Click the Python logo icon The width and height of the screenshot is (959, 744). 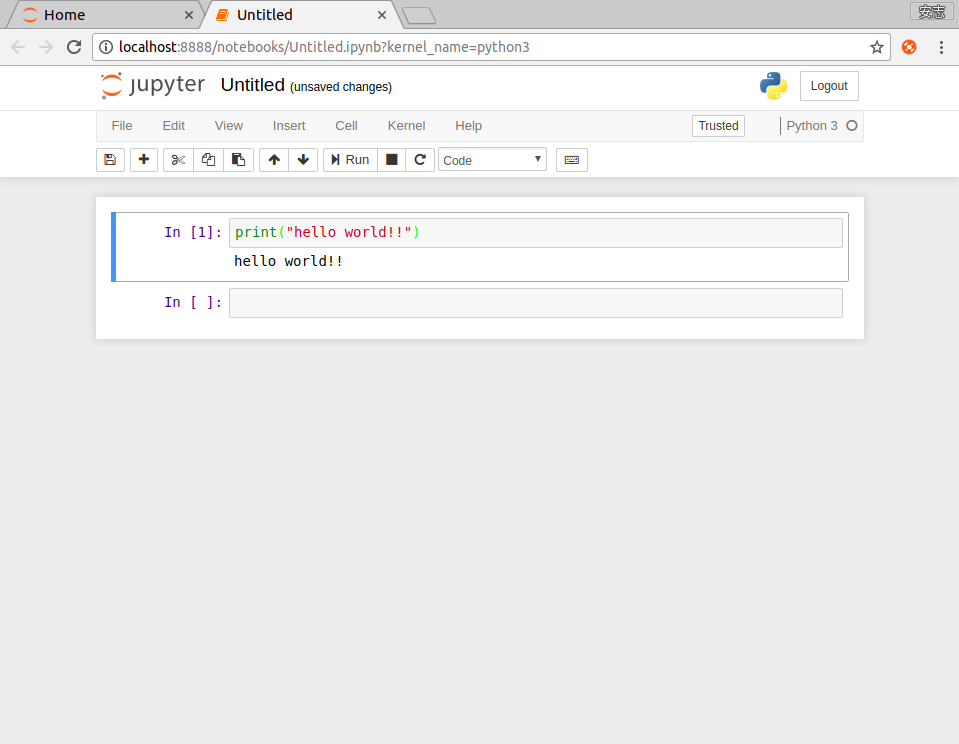pos(774,86)
